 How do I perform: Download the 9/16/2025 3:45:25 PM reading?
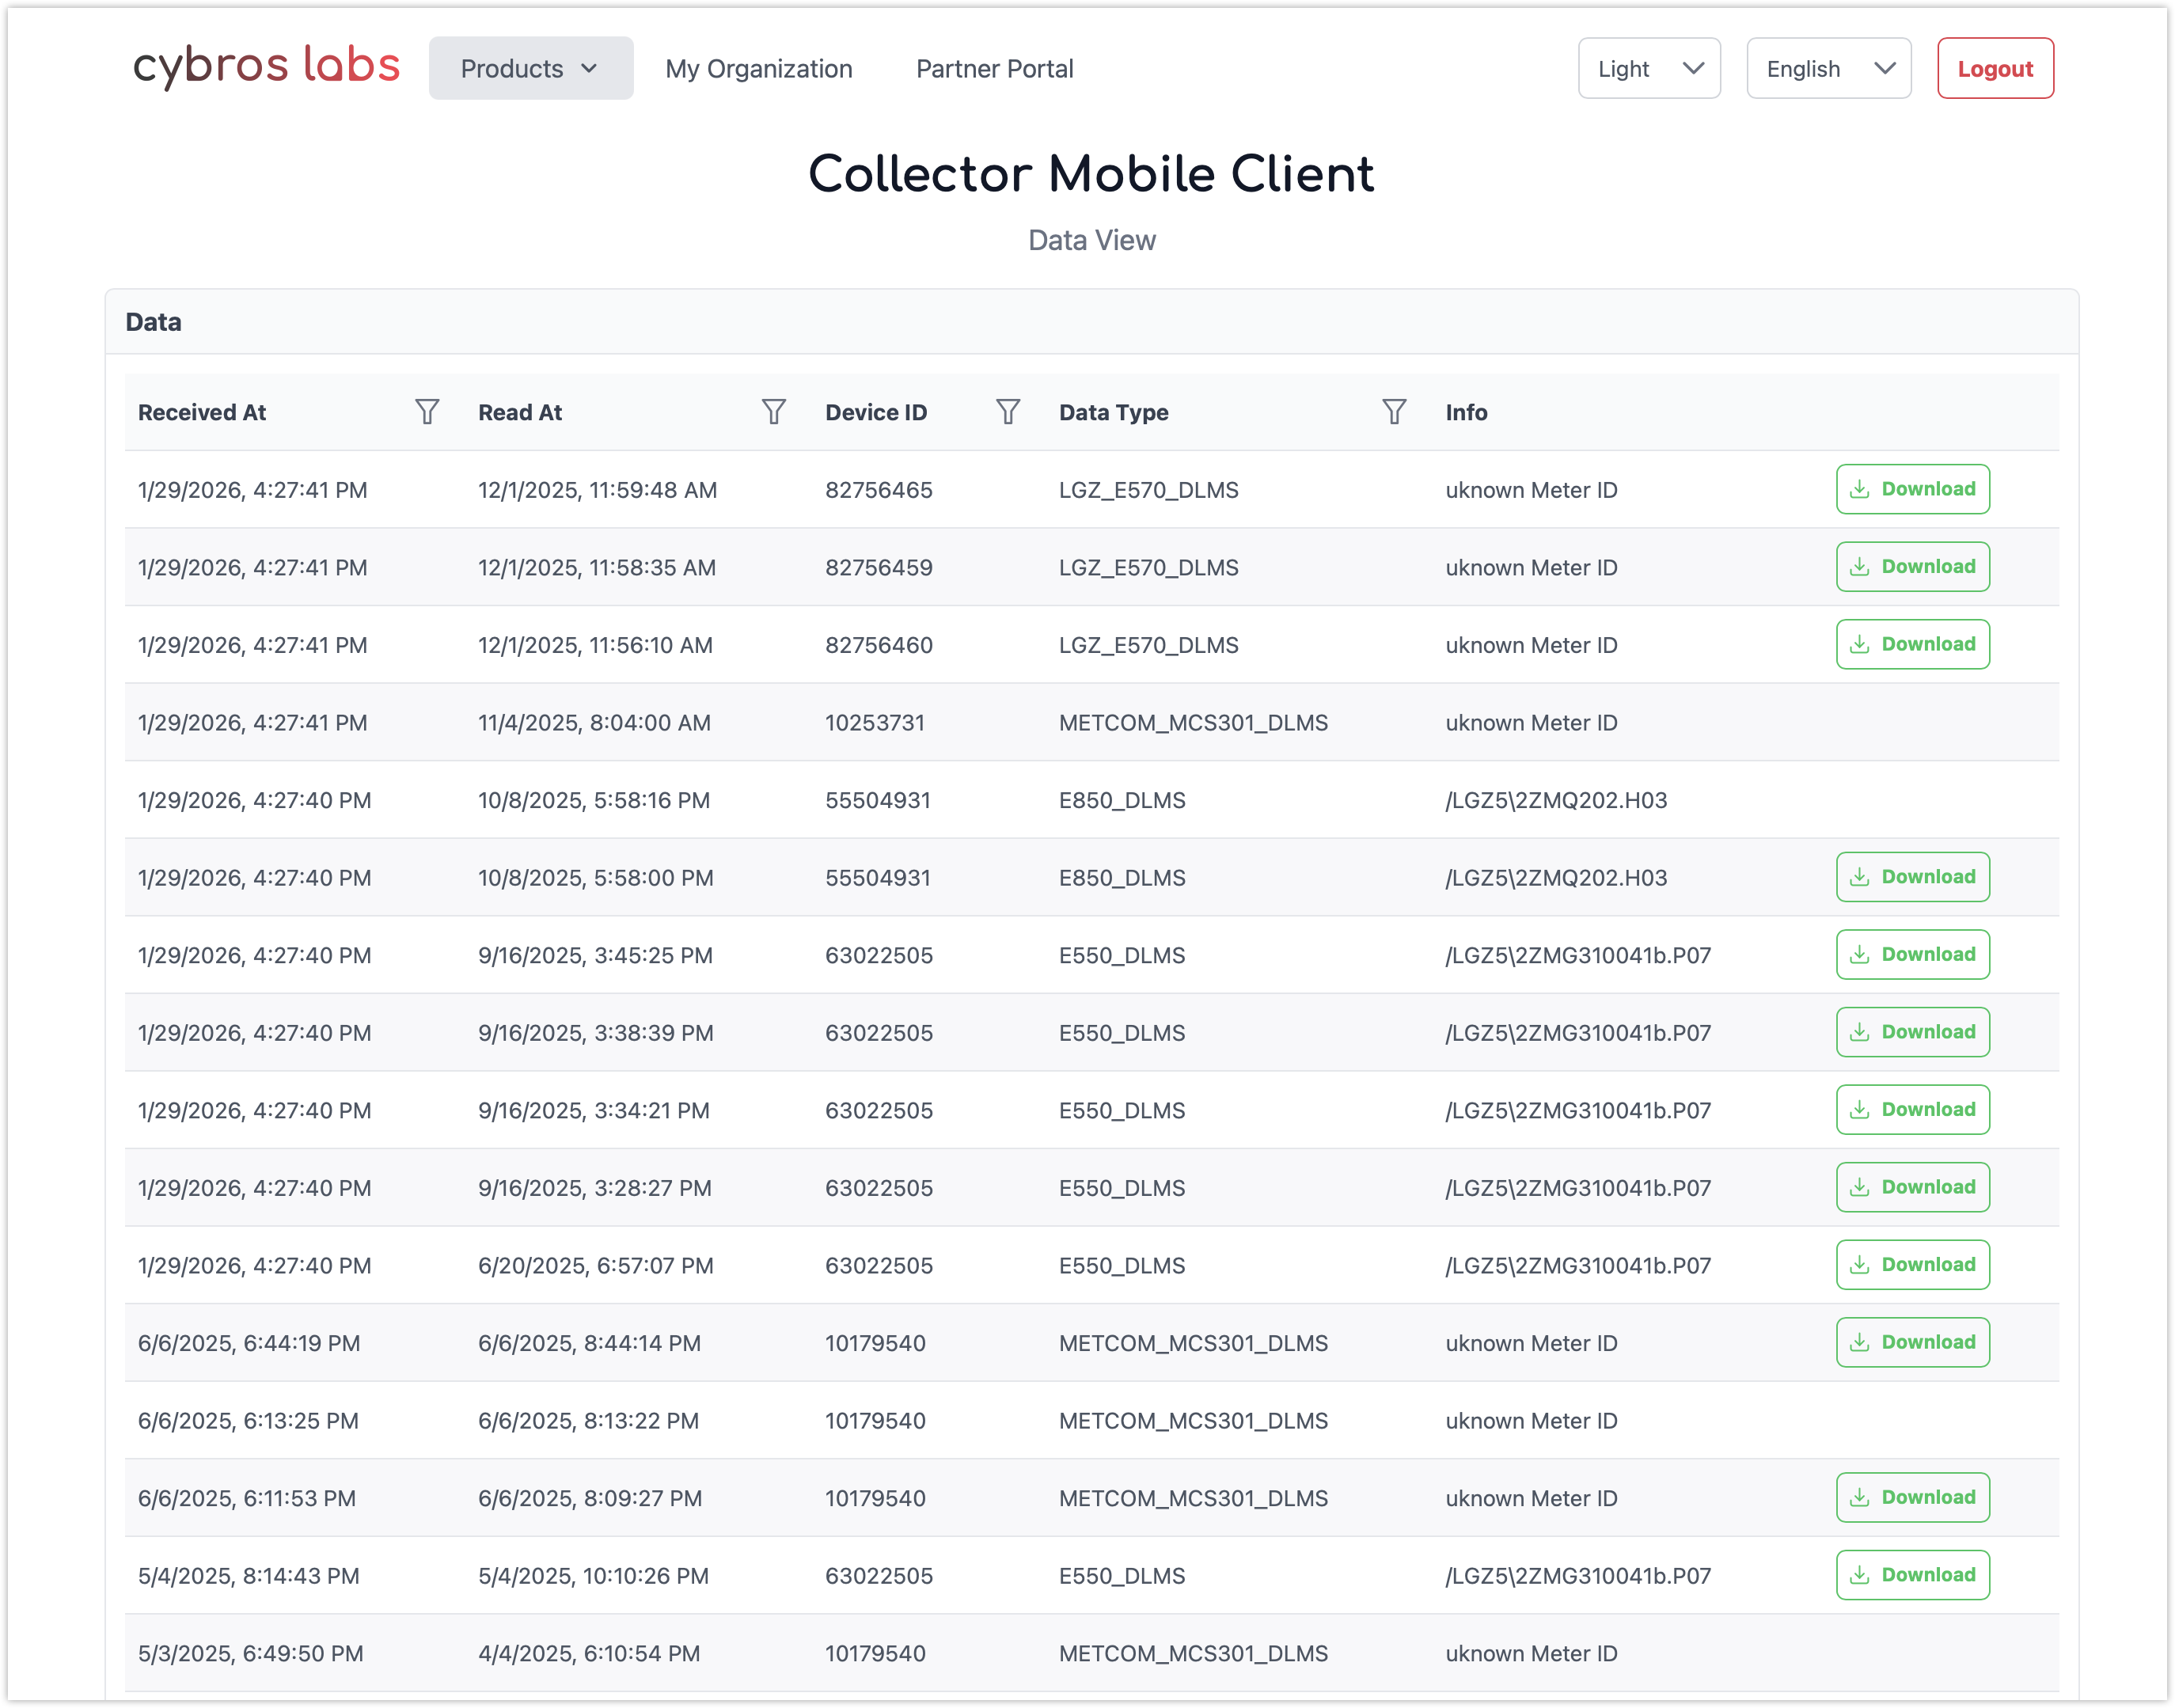1912,954
